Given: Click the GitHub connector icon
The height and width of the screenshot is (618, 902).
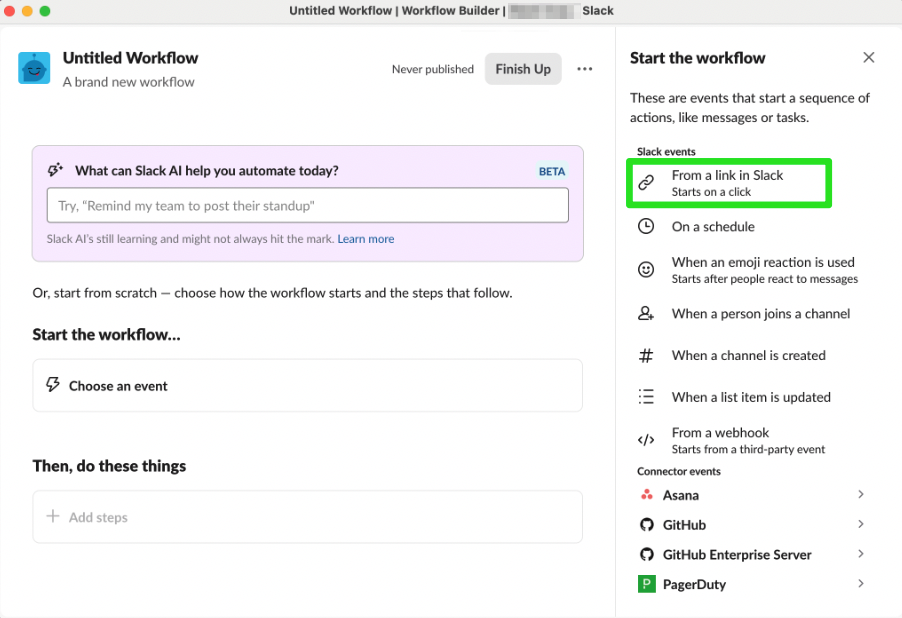Looking at the screenshot, I should [647, 524].
